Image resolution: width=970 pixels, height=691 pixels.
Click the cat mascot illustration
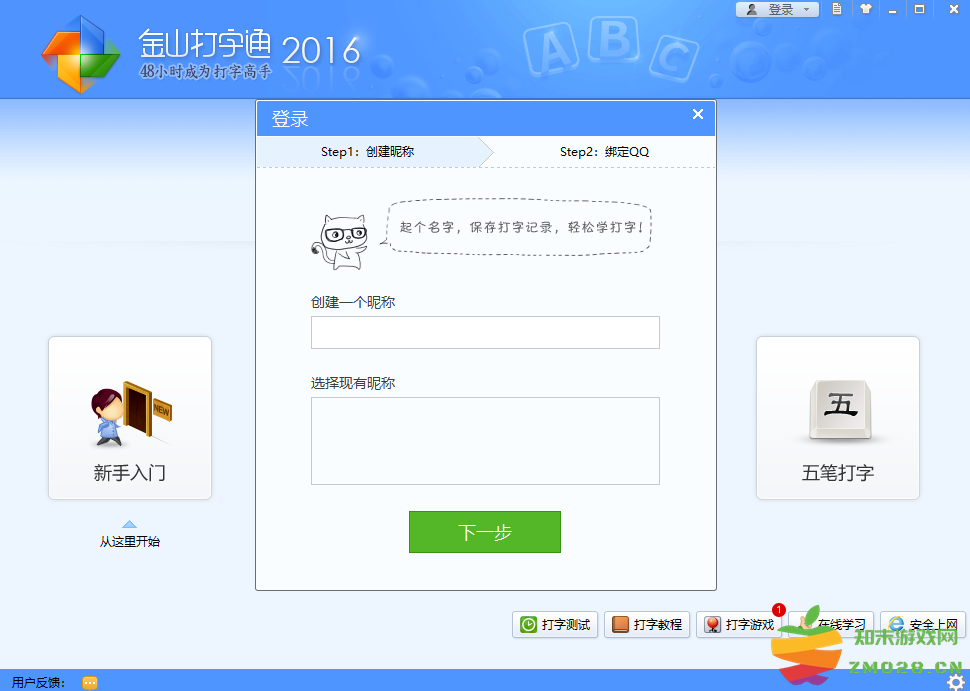pyautogui.click(x=342, y=241)
